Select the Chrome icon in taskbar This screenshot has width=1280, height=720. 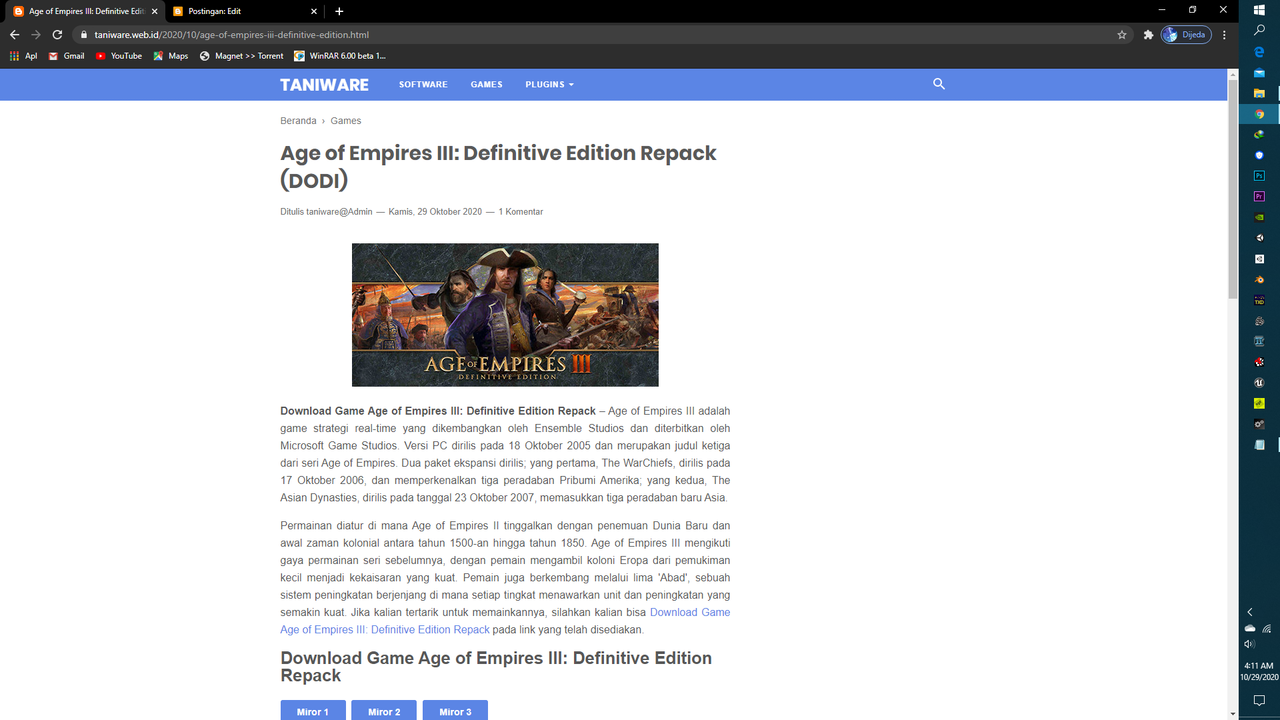coord(1260,114)
